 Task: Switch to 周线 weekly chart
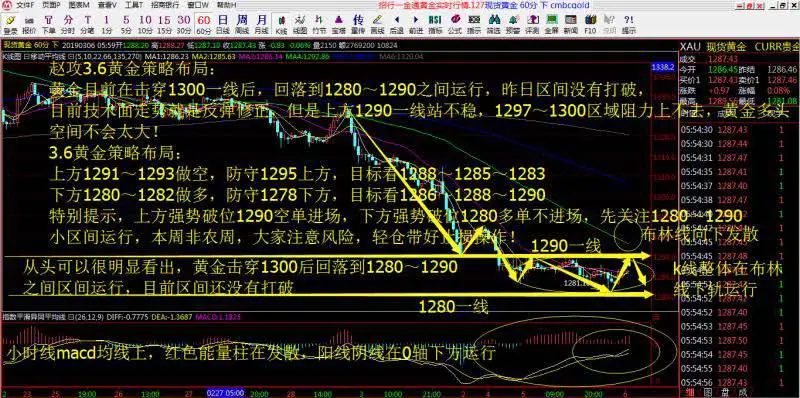242,23
